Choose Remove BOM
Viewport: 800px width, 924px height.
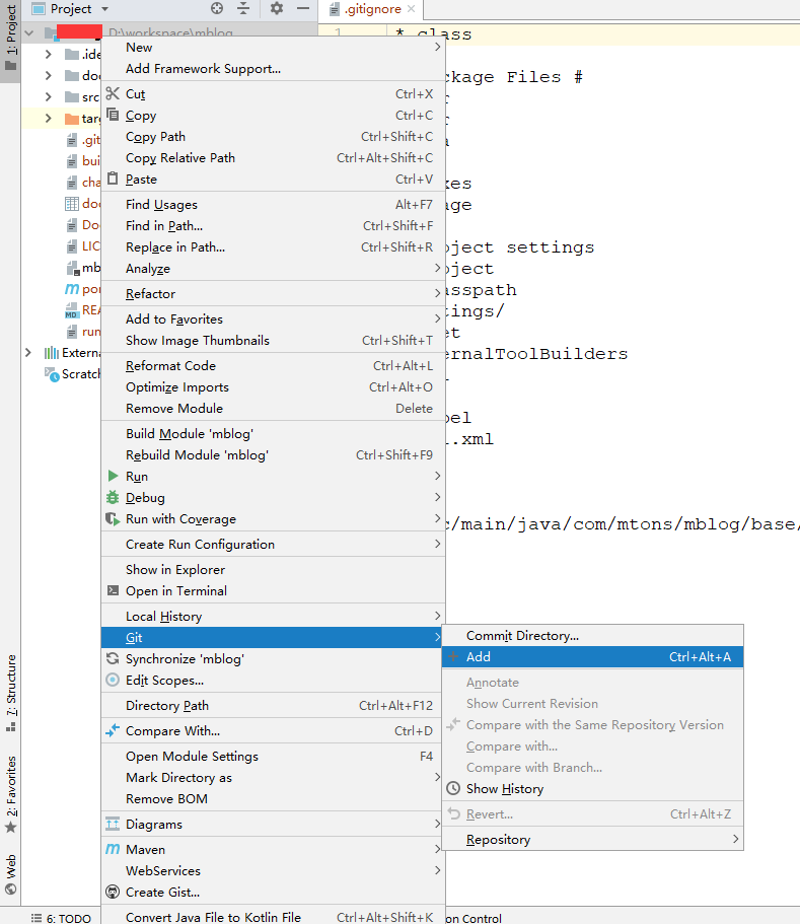pyautogui.click(x=273, y=798)
